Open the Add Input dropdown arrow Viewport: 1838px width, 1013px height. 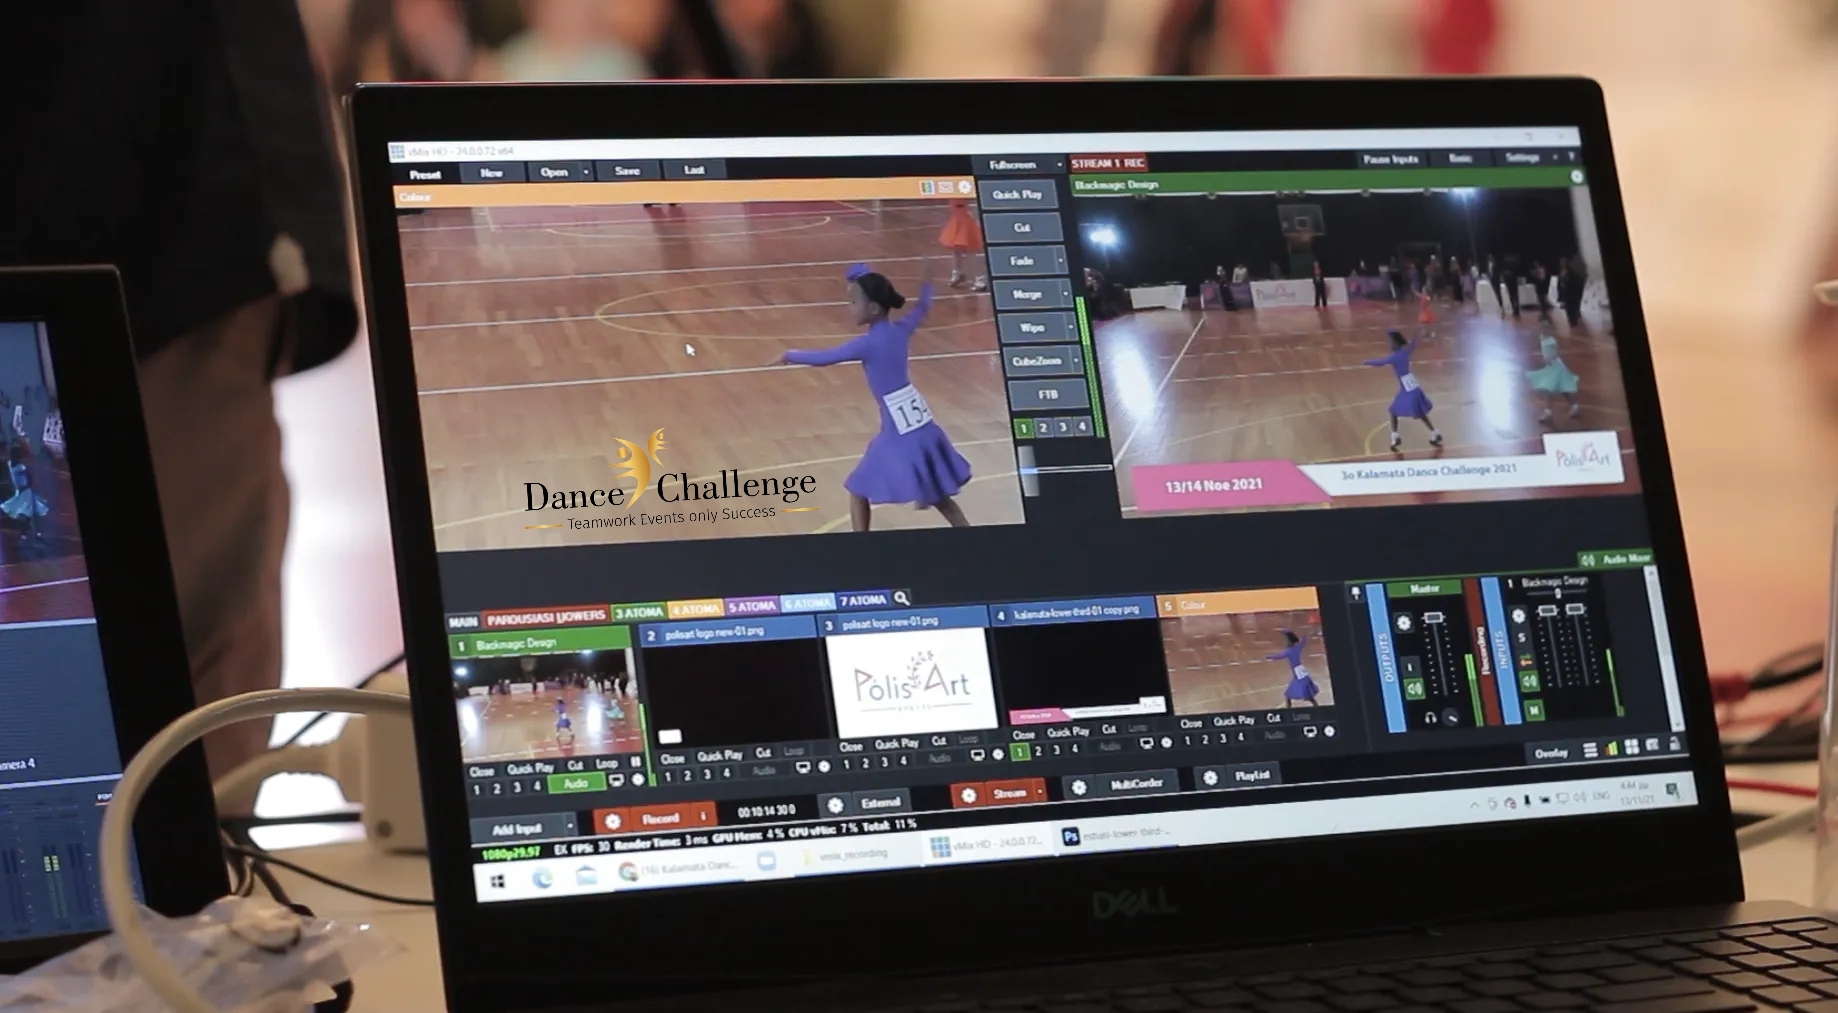571,826
